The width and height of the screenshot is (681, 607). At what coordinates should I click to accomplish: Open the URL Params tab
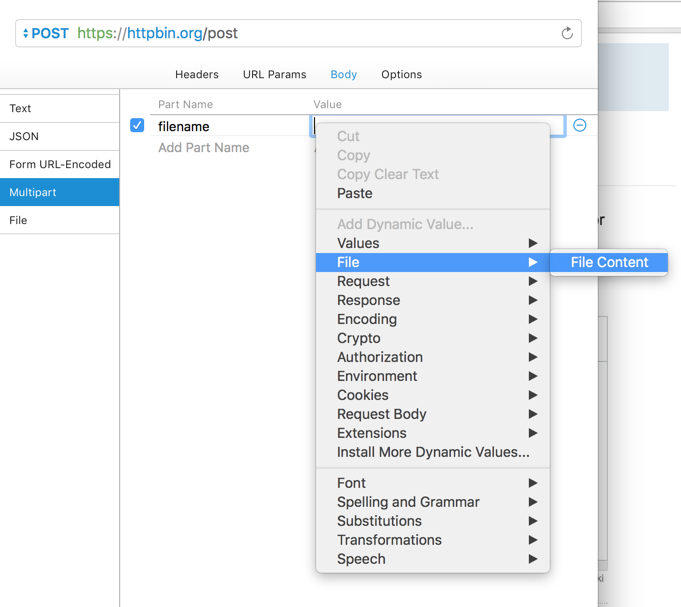274,74
